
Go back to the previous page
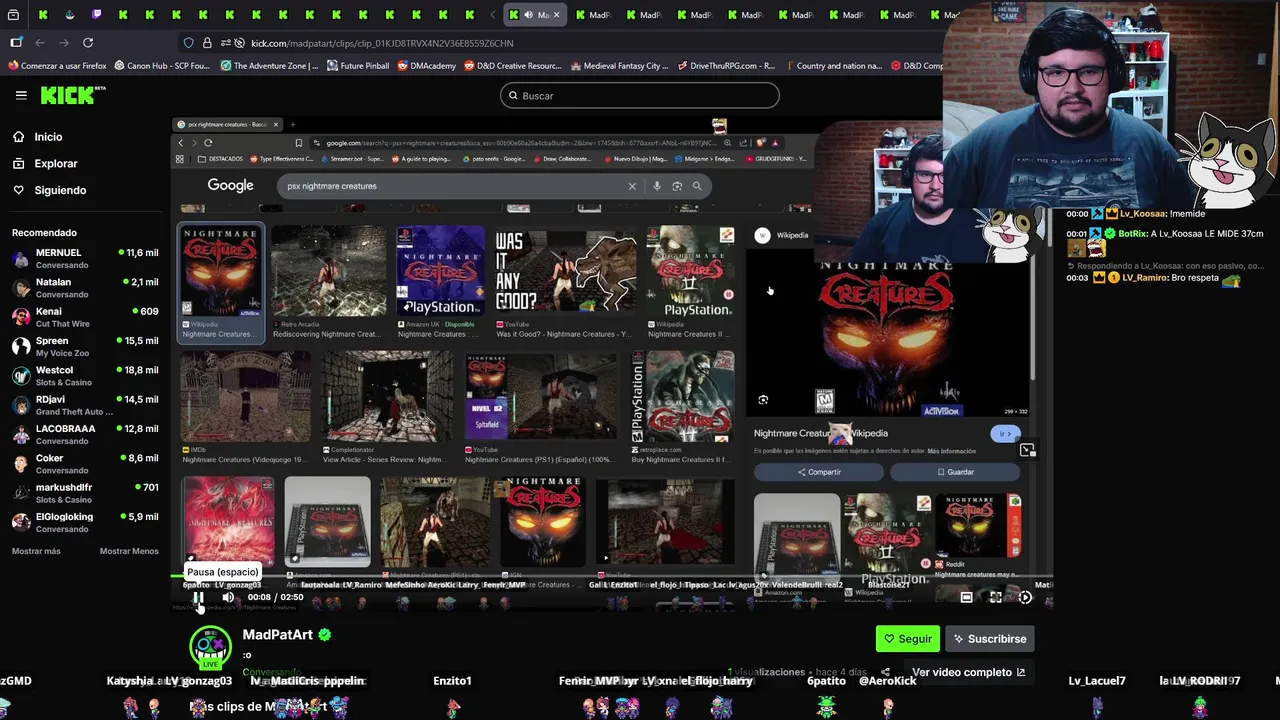point(40,43)
